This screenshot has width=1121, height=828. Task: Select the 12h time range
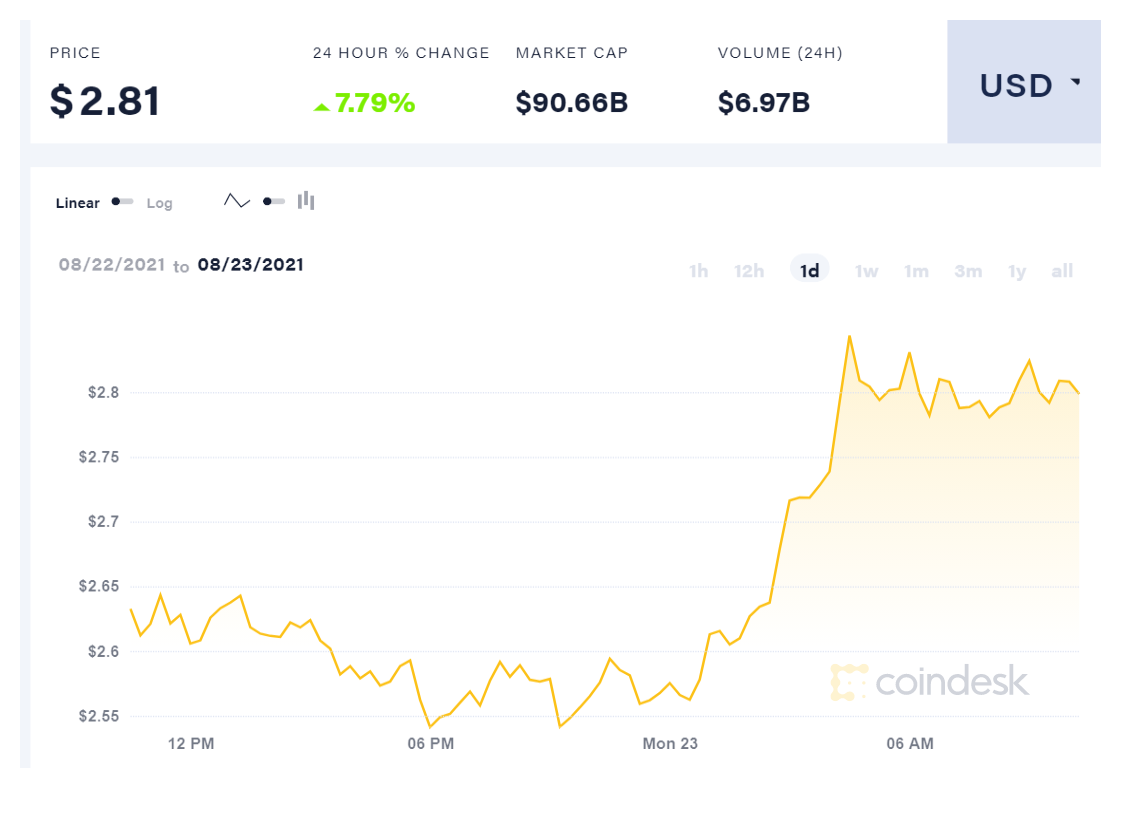749,271
